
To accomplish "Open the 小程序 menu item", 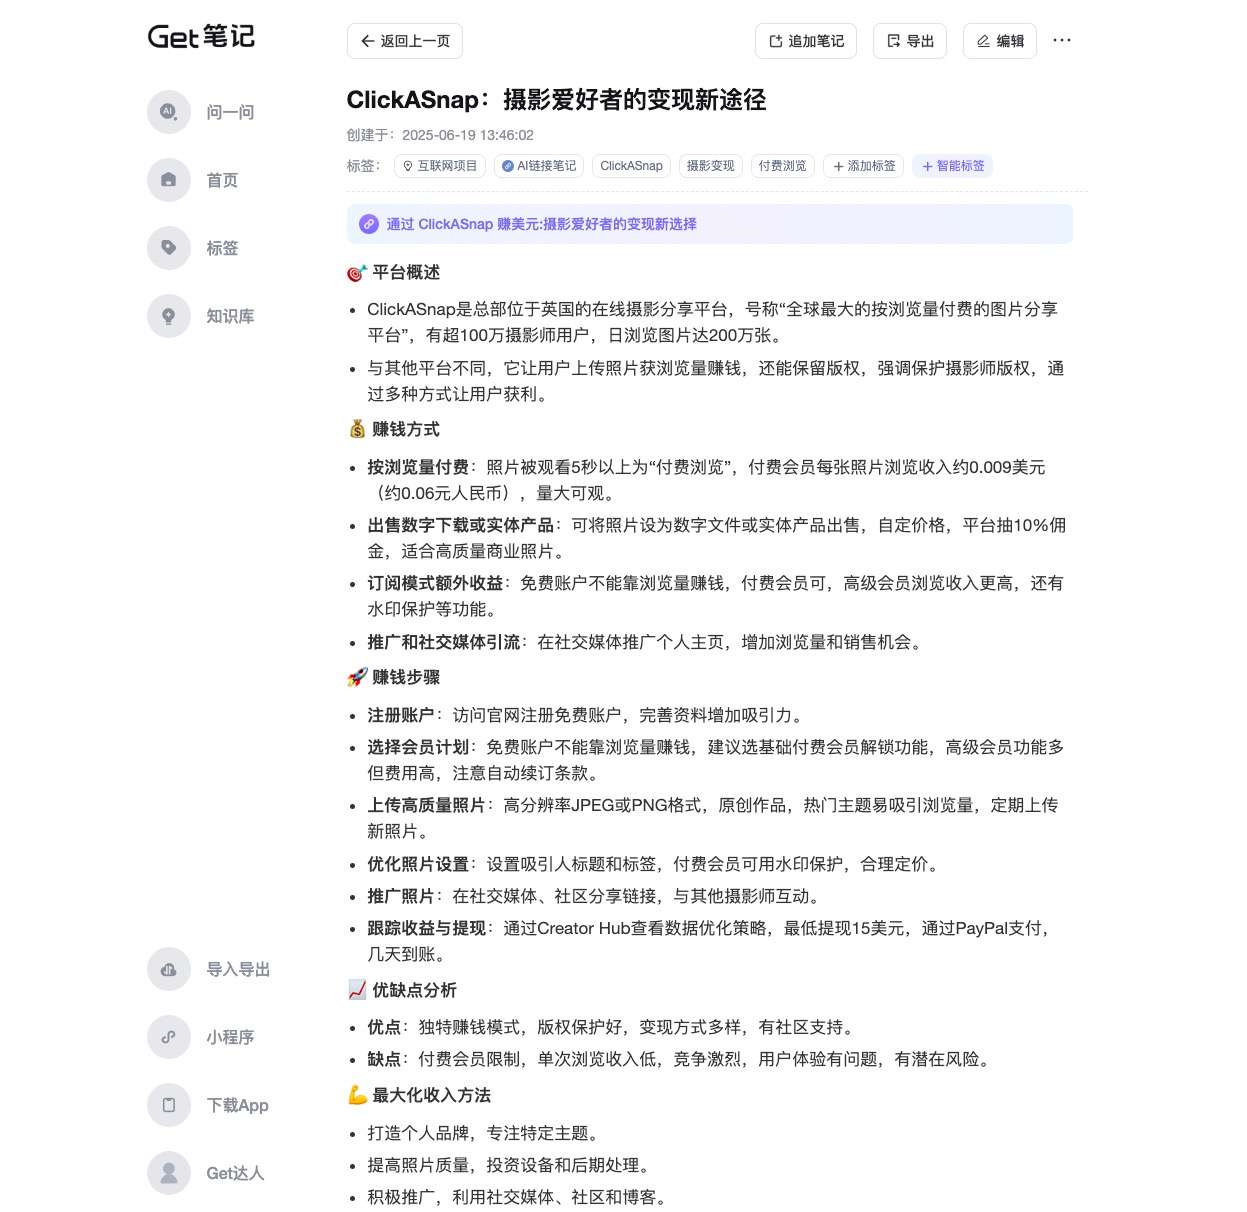I will pos(230,1037).
